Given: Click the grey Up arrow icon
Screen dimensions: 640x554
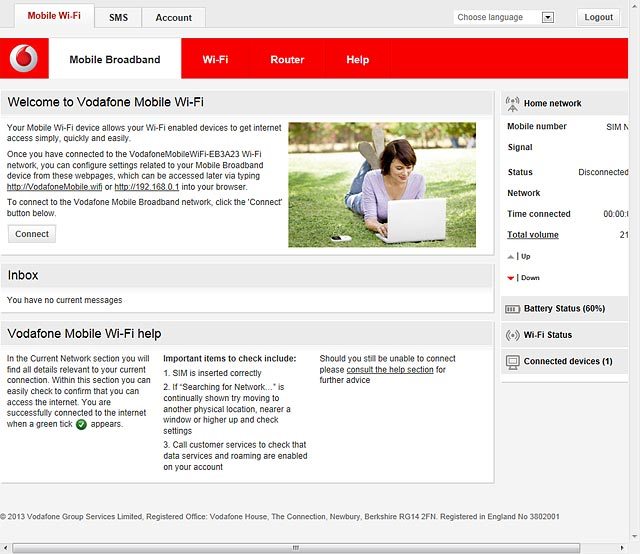Looking at the screenshot, I should pyautogui.click(x=510, y=257).
